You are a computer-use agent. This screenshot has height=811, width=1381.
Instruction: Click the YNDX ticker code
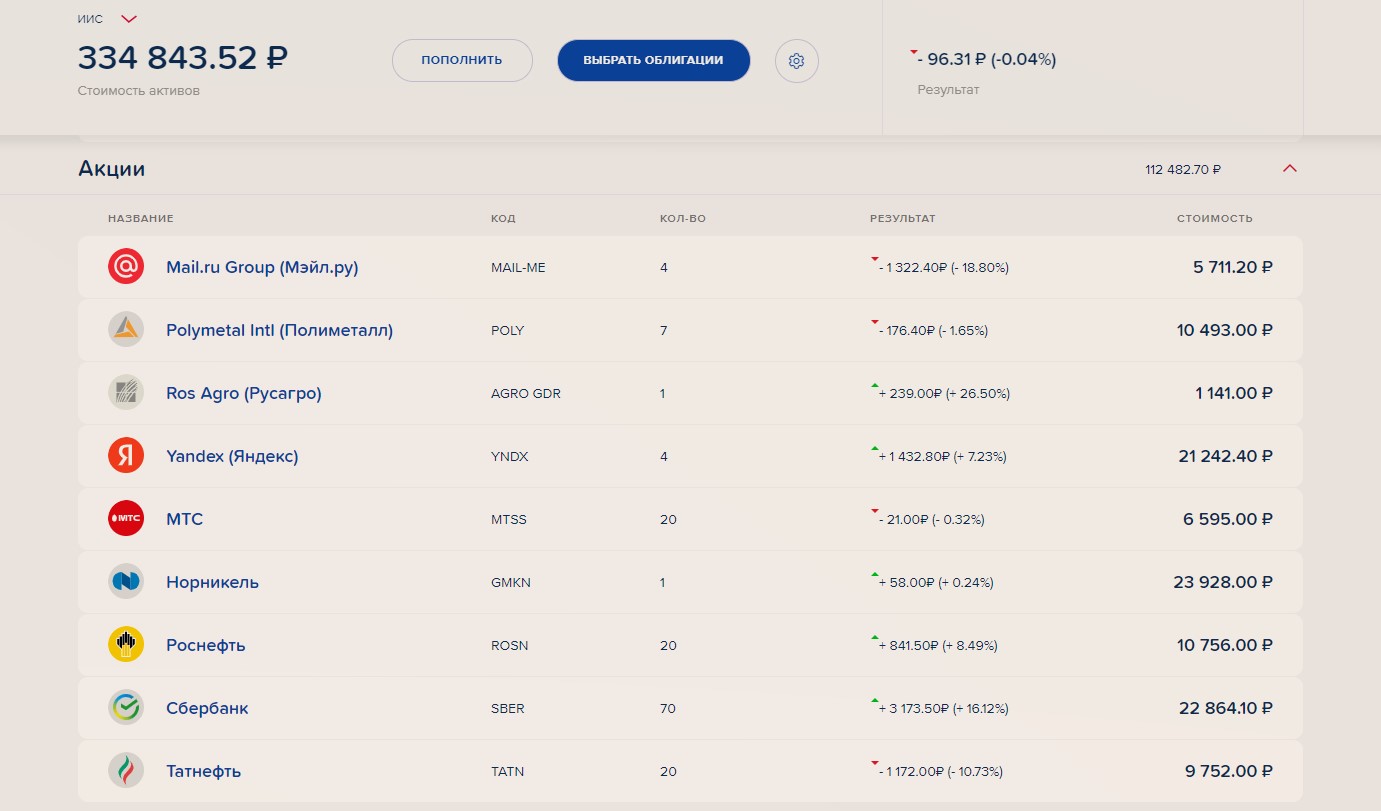click(x=509, y=457)
